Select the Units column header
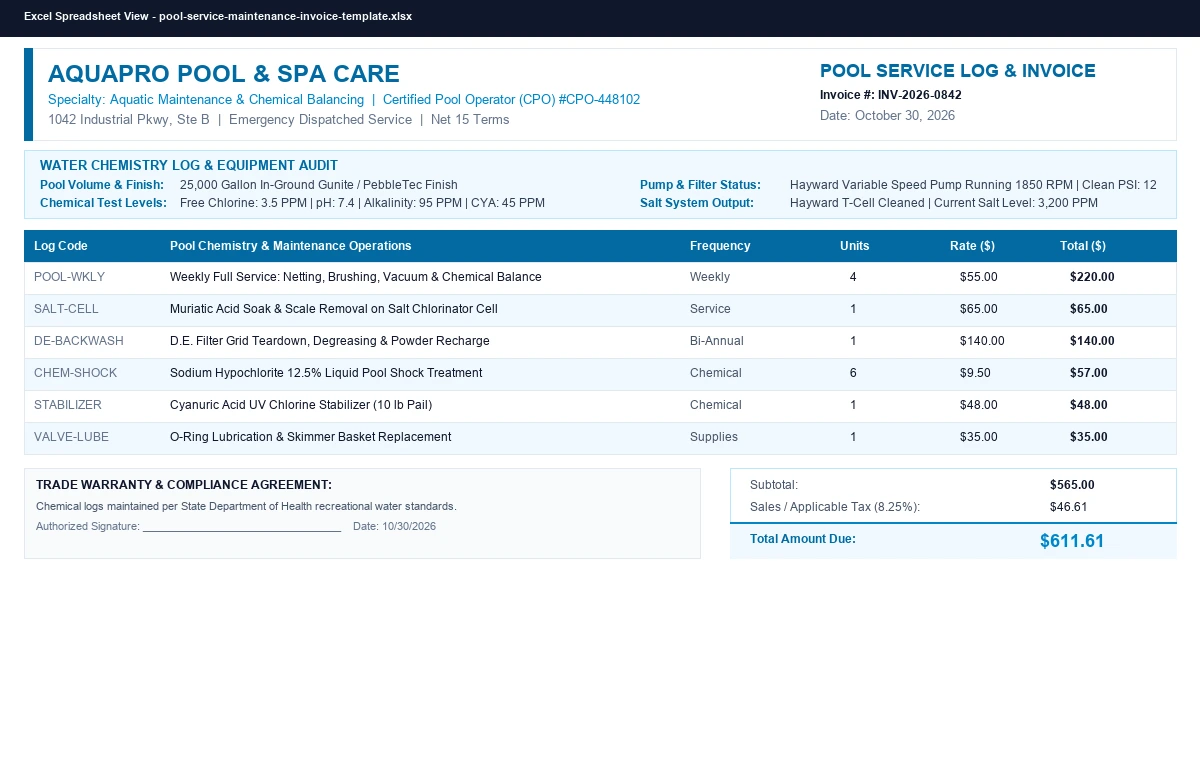The height and width of the screenshot is (760, 1200). pyautogui.click(x=855, y=246)
